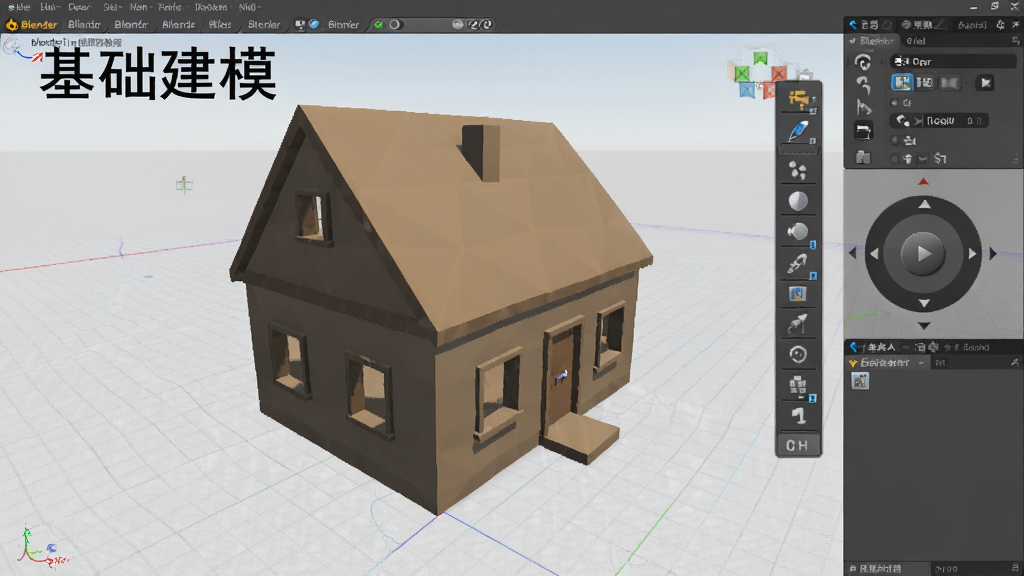The height and width of the screenshot is (576, 1024).
Task: Click the circular target ring tool
Action: click(797, 355)
